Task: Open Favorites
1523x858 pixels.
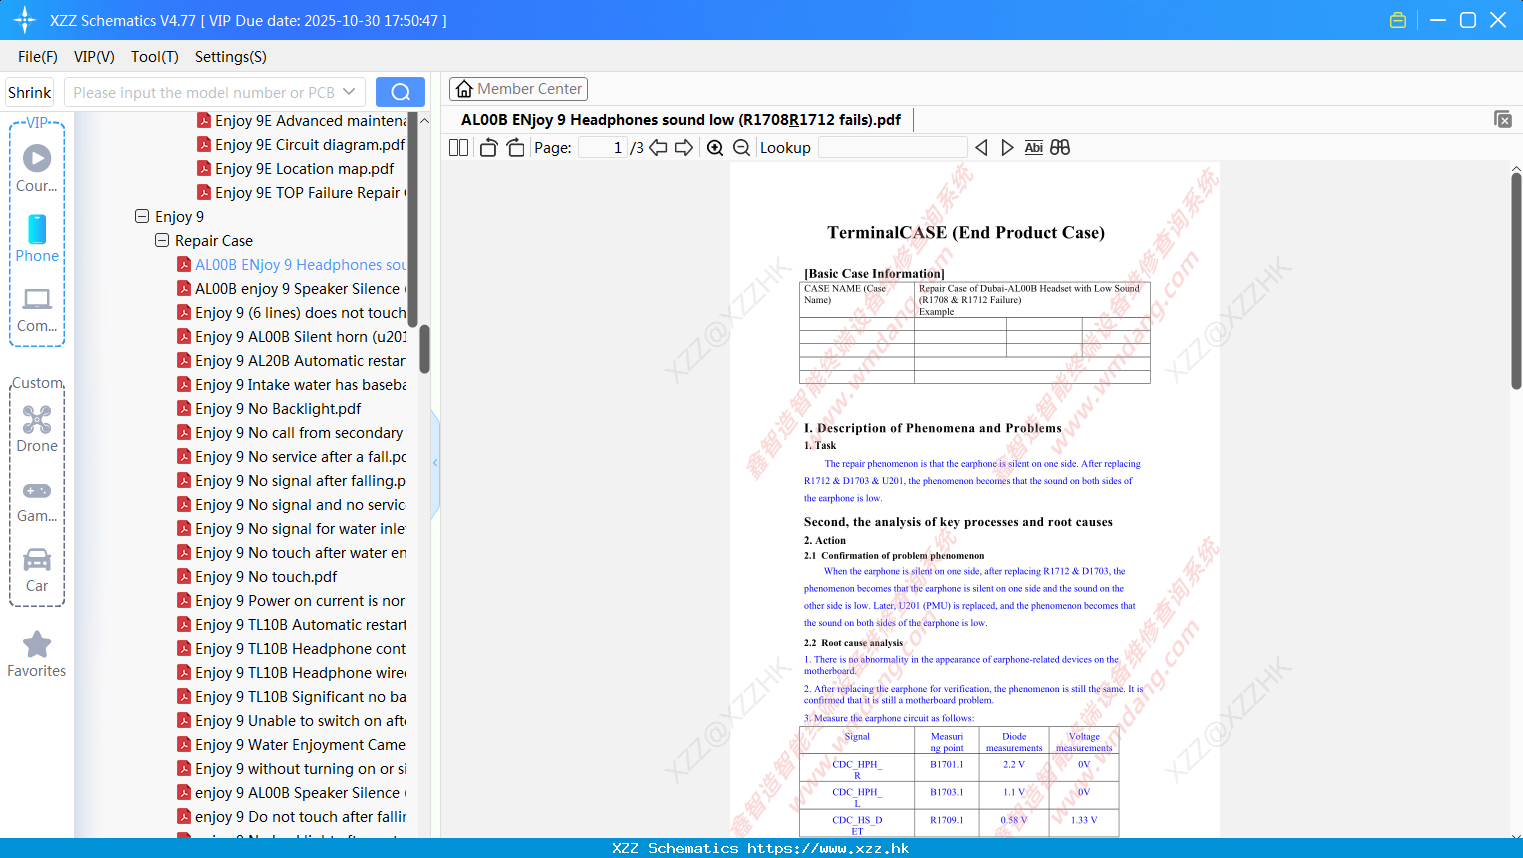Action: point(37,654)
